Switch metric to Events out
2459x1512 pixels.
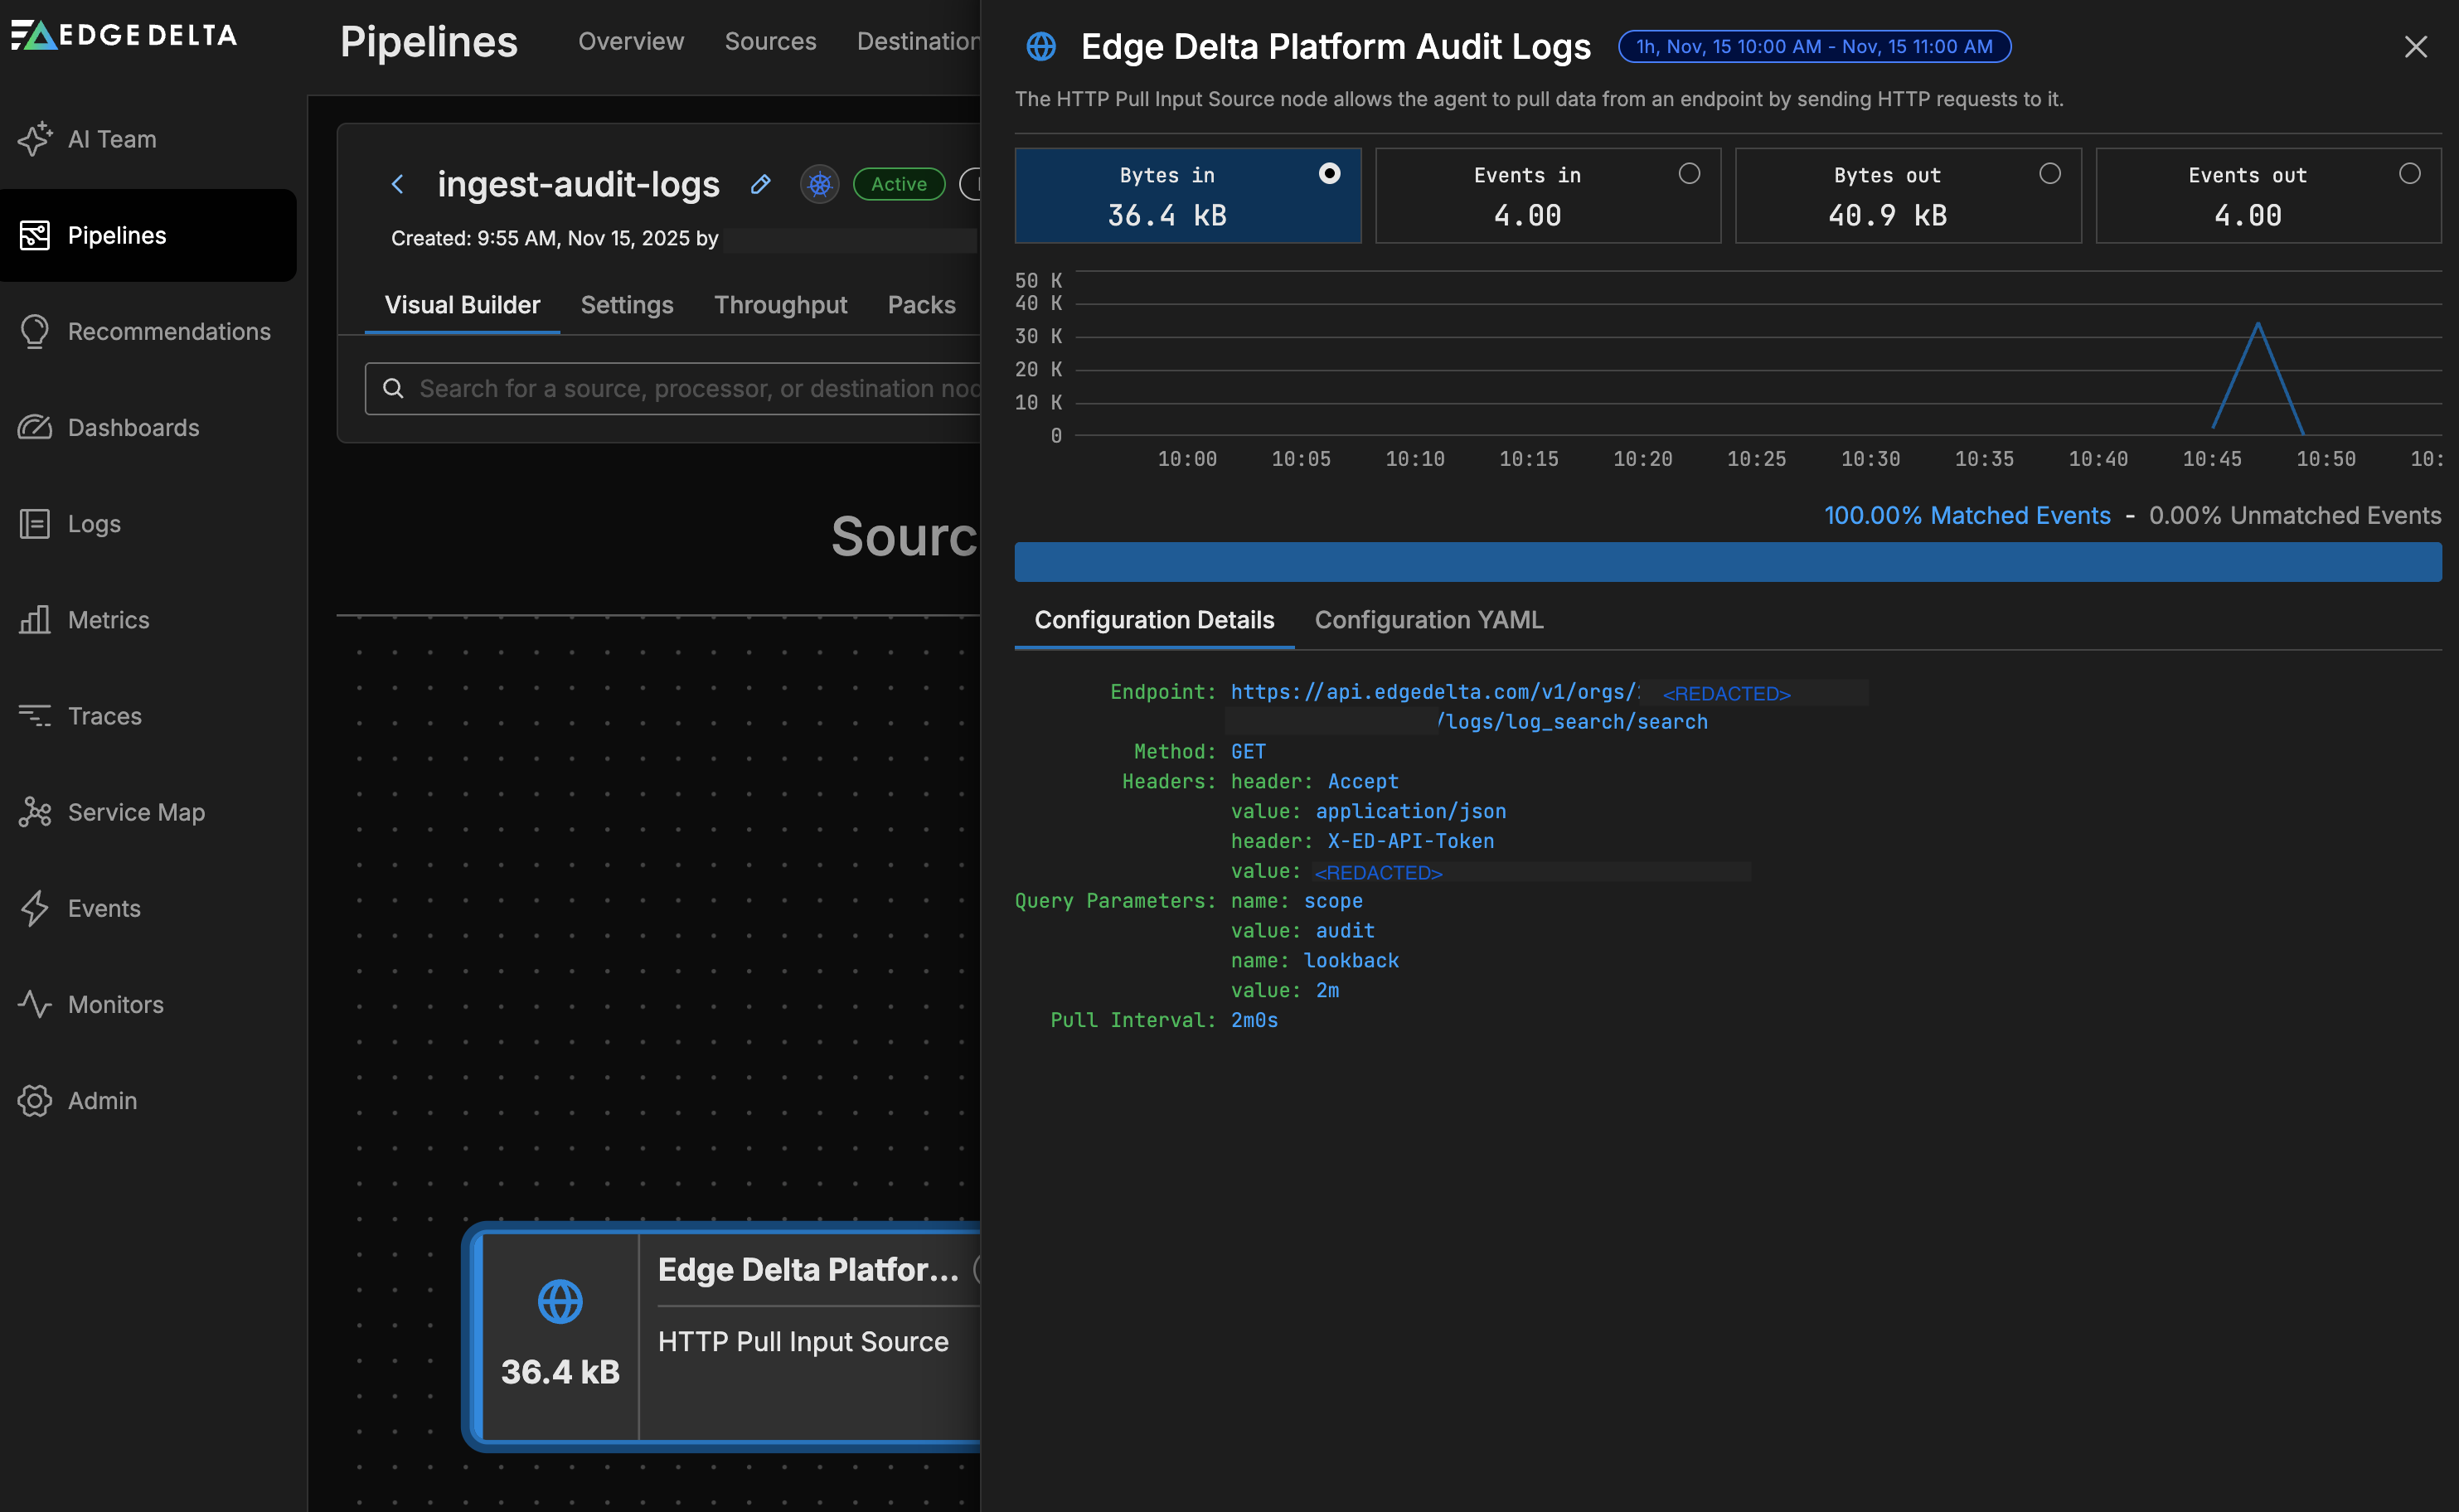tap(2268, 195)
